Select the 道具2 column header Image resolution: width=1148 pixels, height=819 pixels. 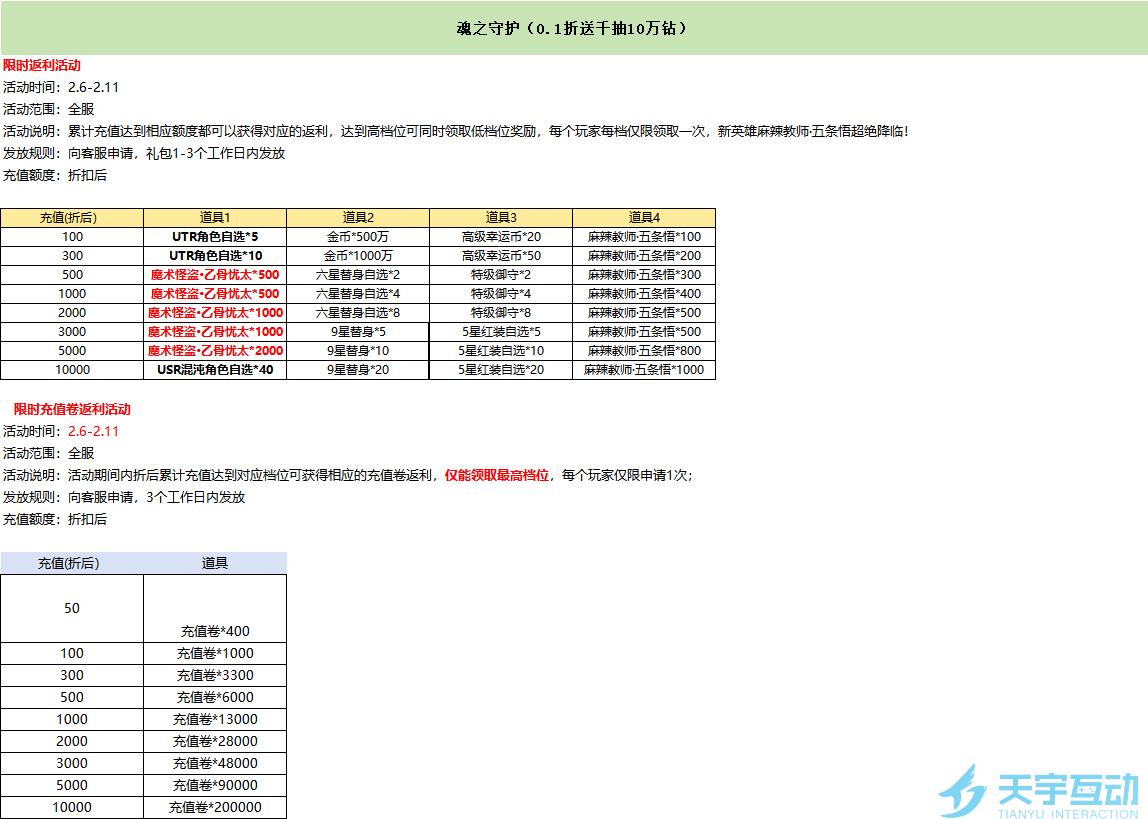(x=358, y=217)
